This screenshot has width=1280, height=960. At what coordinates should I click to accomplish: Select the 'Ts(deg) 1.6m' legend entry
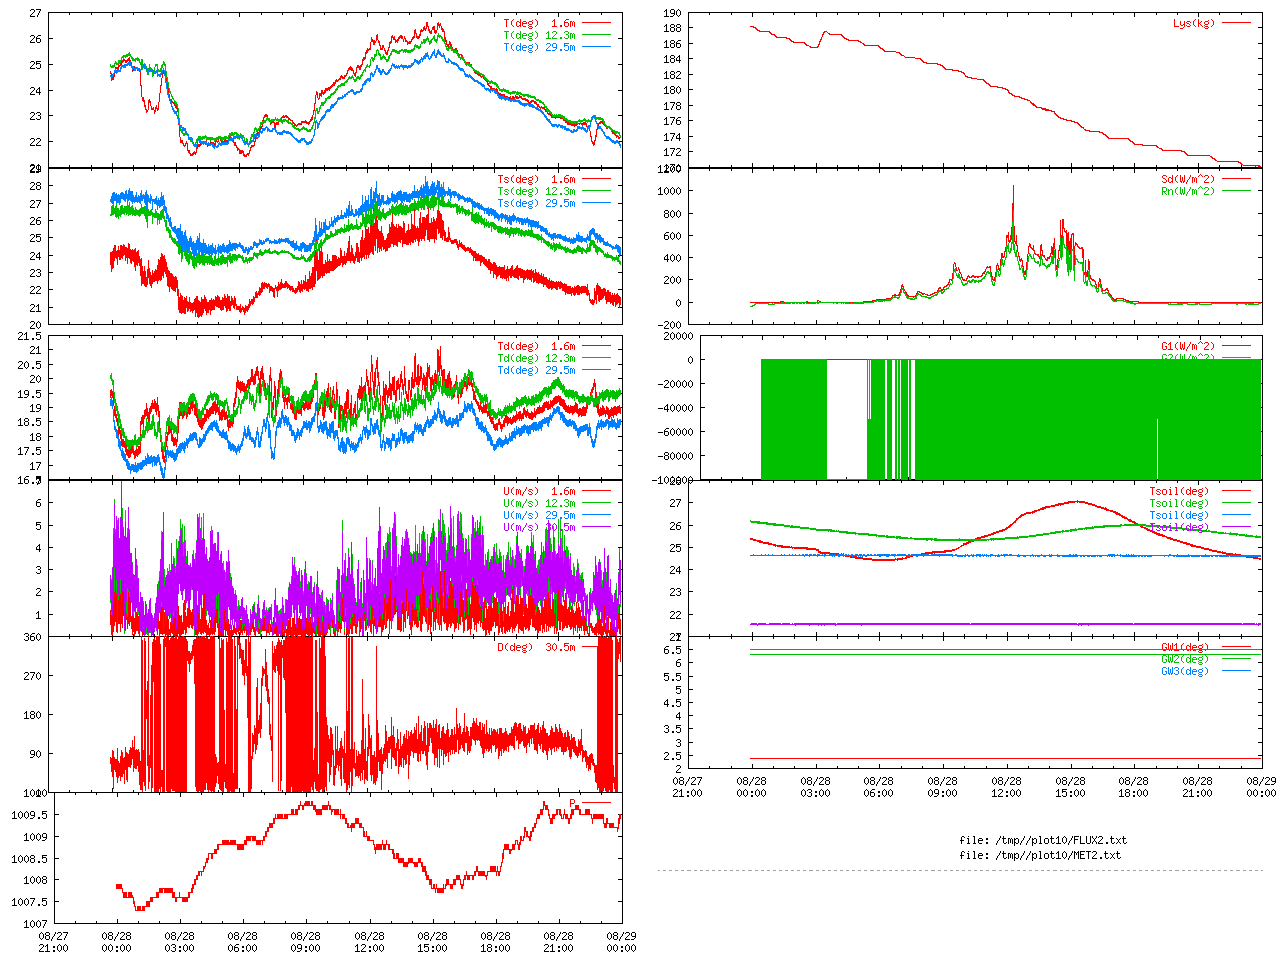(x=536, y=180)
